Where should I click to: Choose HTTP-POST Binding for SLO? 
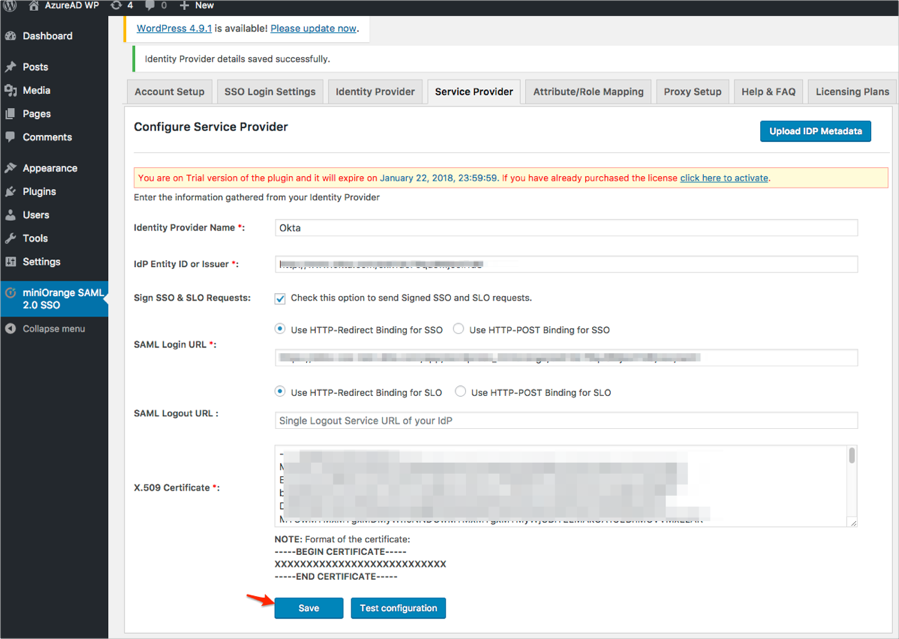click(x=461, y=392)
